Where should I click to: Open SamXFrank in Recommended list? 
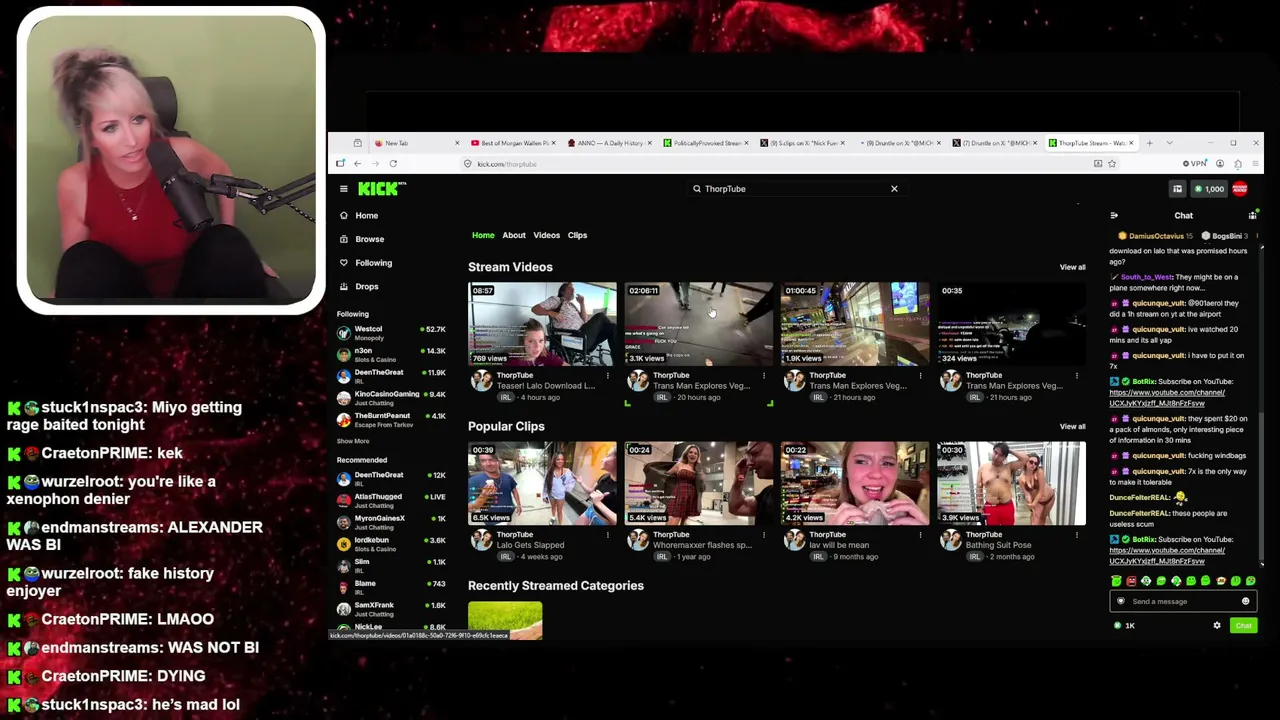[x=391, y=609]
